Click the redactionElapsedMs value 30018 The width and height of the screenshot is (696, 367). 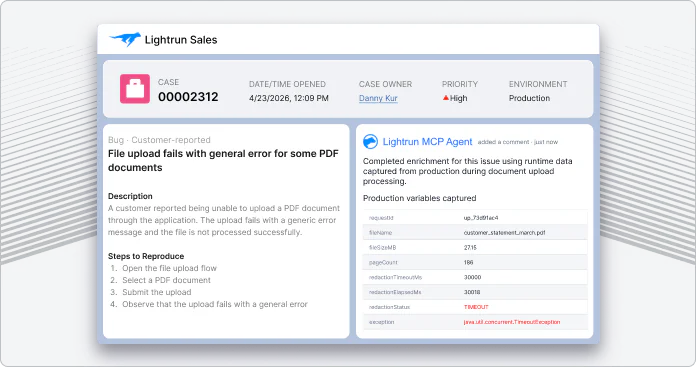point(472,292)
